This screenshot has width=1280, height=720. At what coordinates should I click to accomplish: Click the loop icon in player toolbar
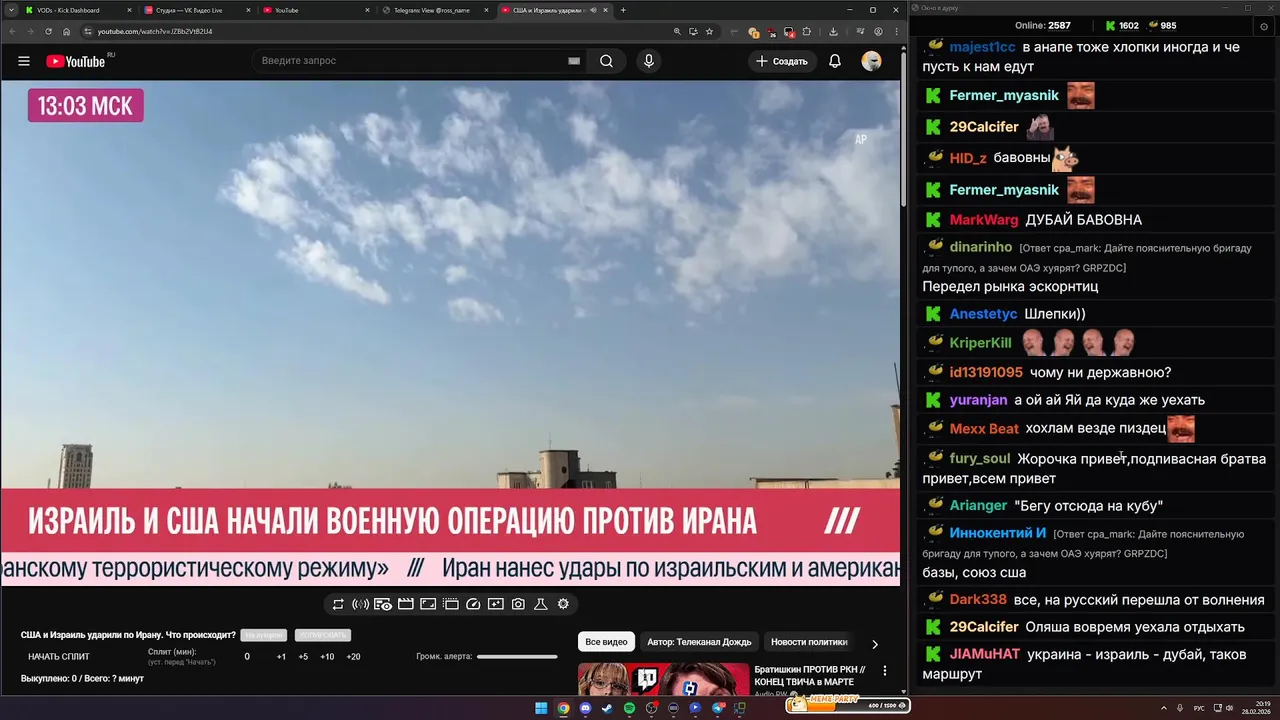338,604
